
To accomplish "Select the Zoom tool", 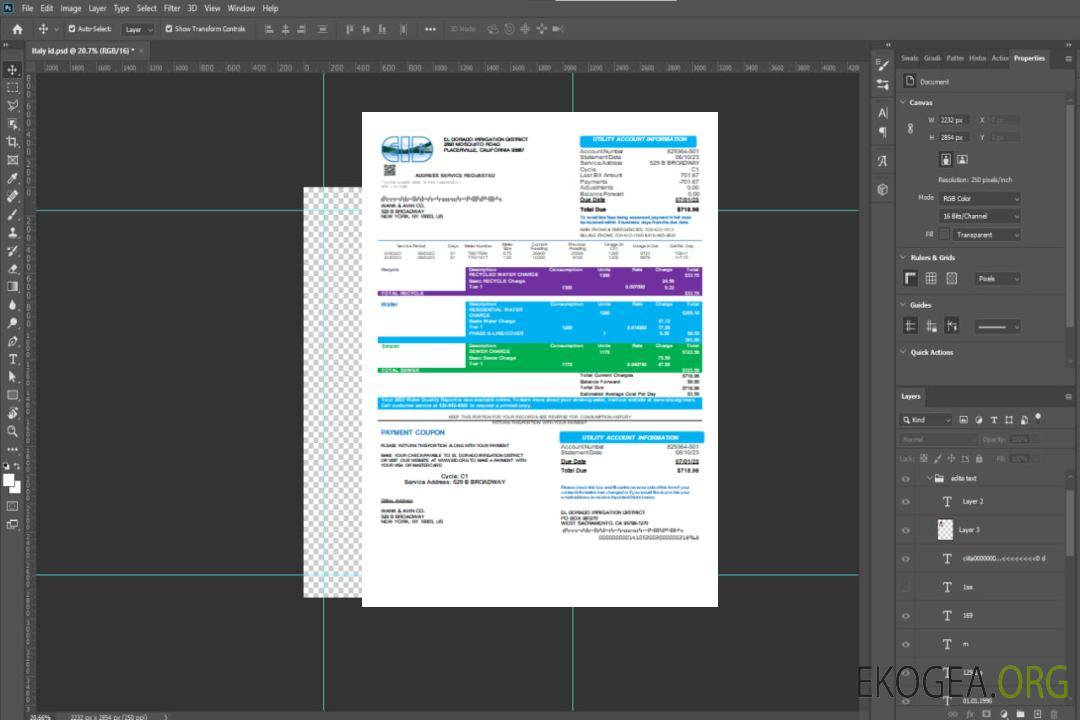I will [13, 431].
